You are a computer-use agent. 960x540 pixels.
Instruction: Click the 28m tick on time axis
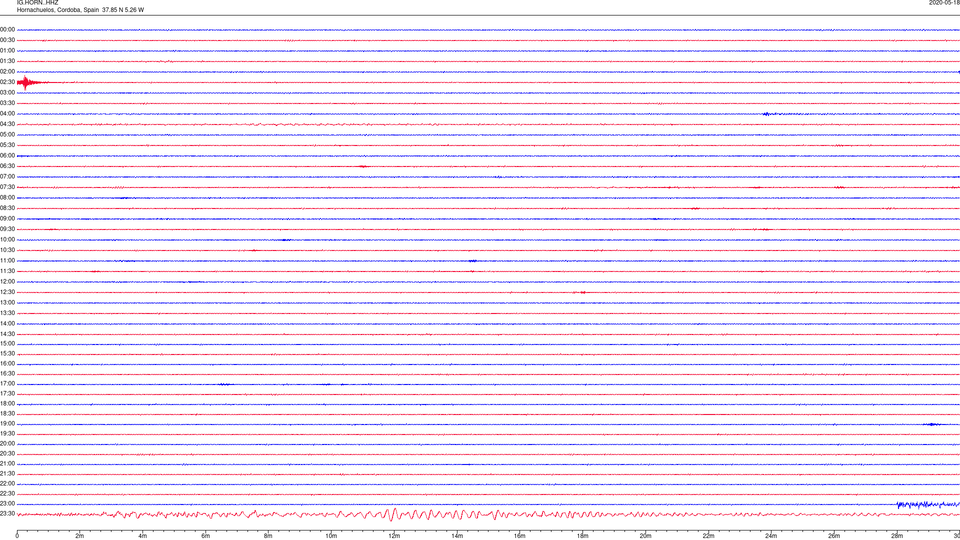pos(897,536)
